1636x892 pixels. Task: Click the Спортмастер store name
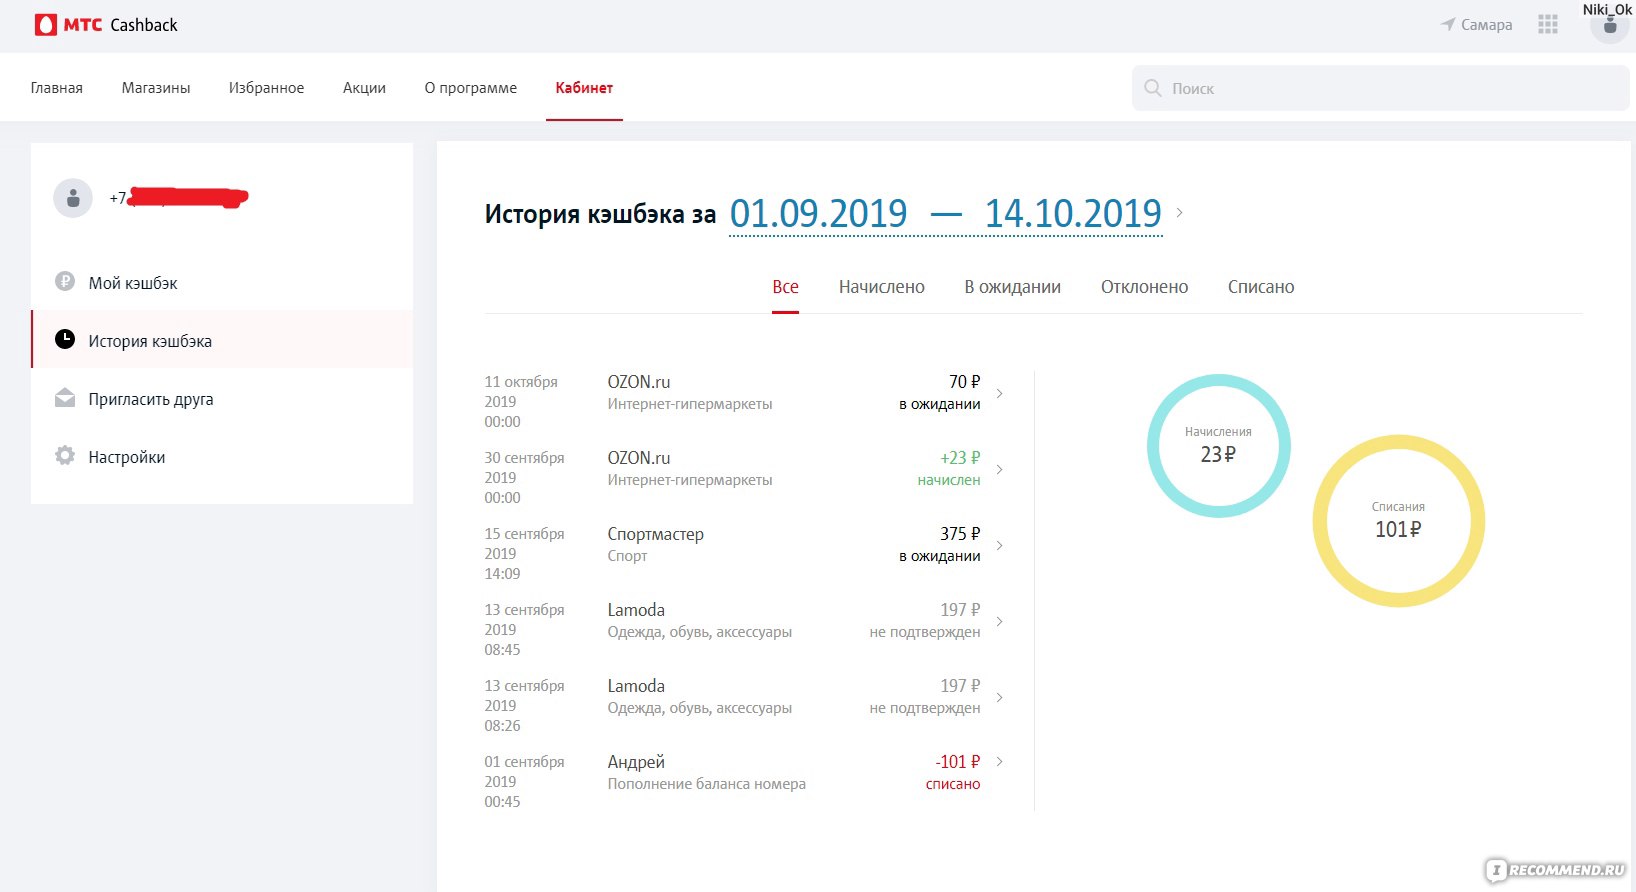coord(656,534)
